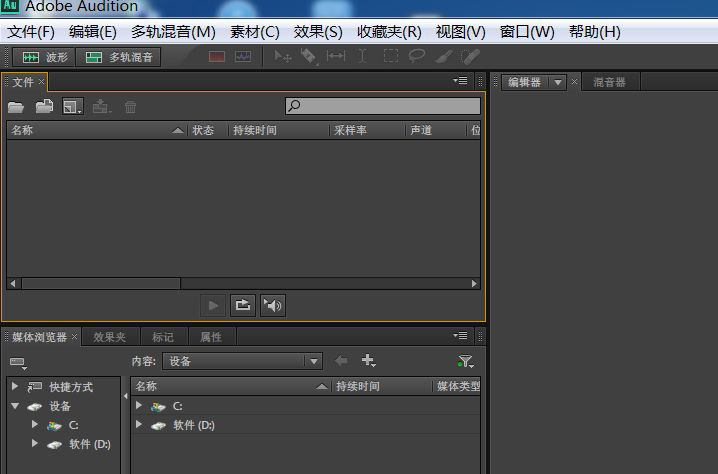Switch to the 效果夹 tab
Image resolution: width=718 pixels, height=474 pixels.
point(109,338)
